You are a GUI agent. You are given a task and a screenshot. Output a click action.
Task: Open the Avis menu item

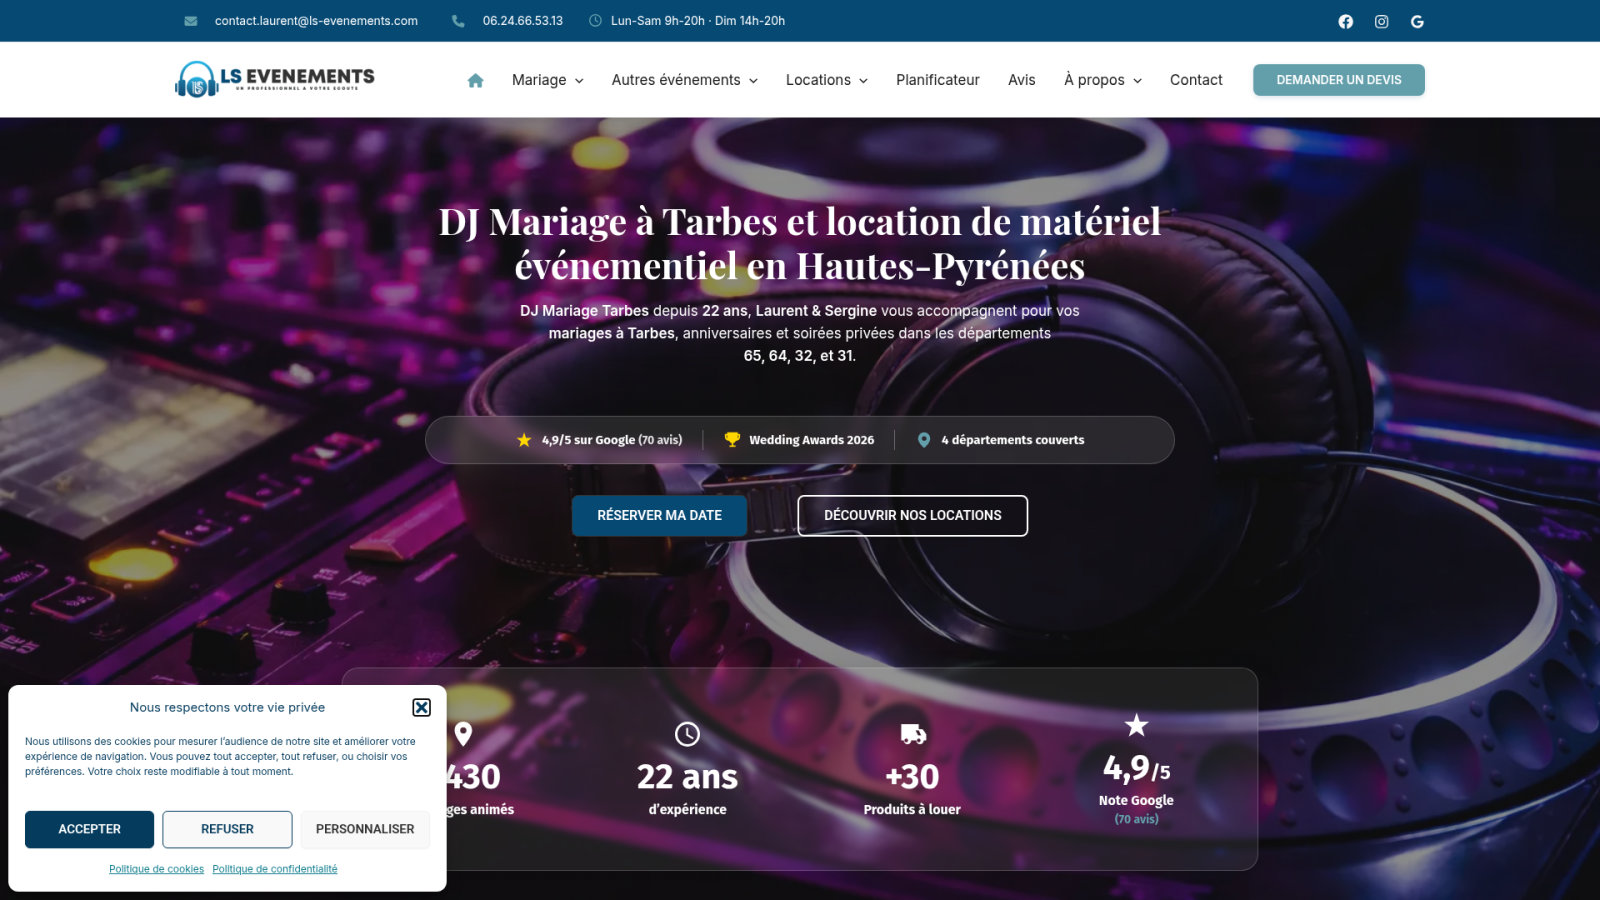[x=1022, y=80]
